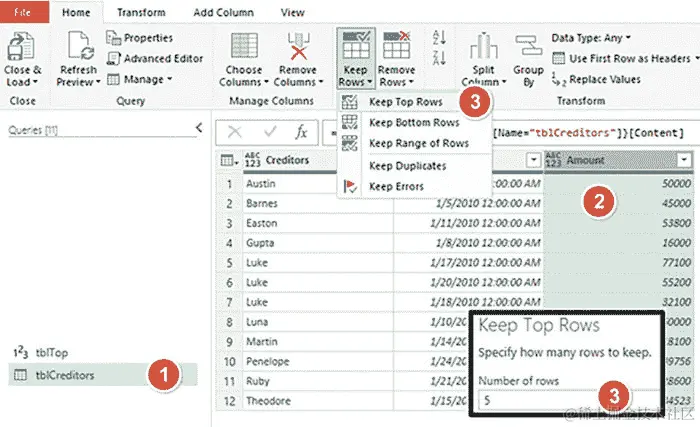Image resolution: width=700 pixels, height=427 pixels.
Task: Expand Refresh Preview dropdown arrow
Action: click(98, 82)
